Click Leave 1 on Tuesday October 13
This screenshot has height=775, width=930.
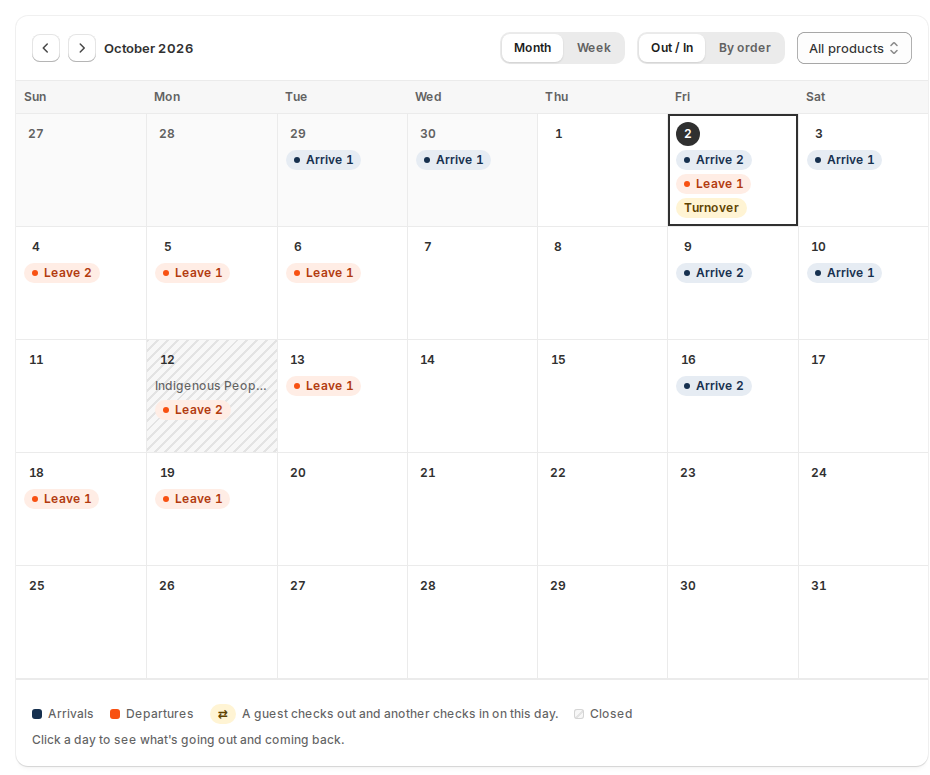pyautogui.click(x=323, y=385)
